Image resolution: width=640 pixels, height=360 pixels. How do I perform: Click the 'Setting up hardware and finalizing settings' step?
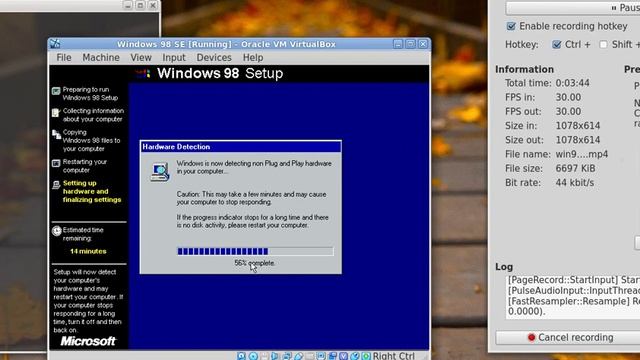pyautogui.click(x=92, y=191)
